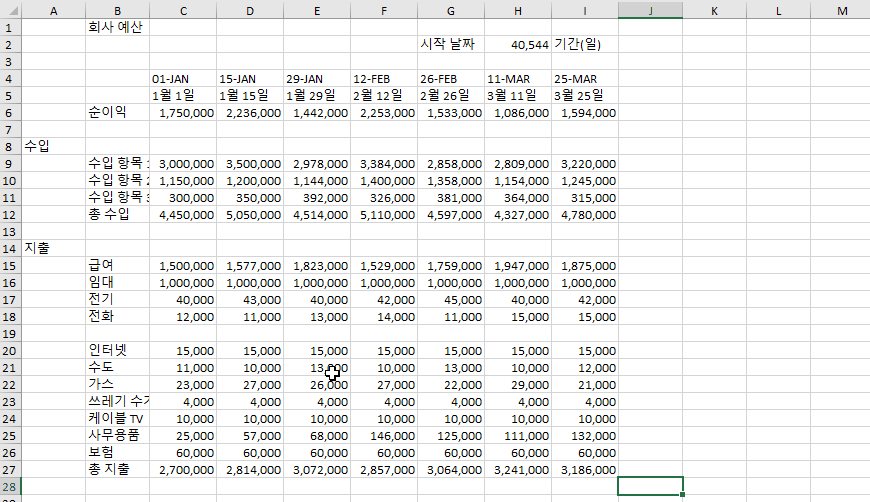Select the 01-JAN date cell
This screenshot has width=870, height=502.
(x=183, y=79)
